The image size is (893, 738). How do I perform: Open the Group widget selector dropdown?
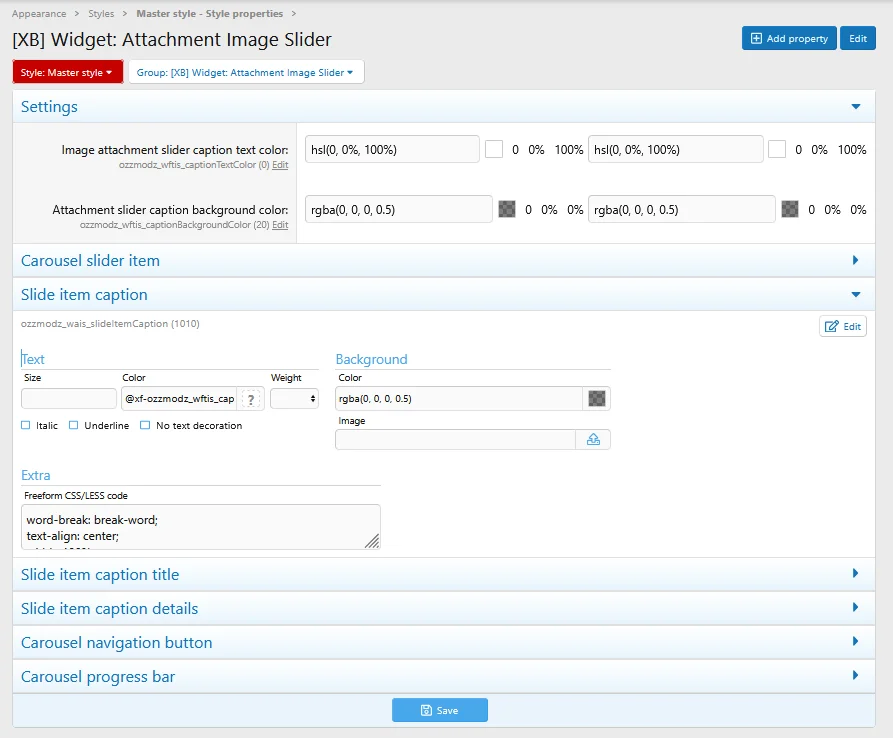point(246,72)
